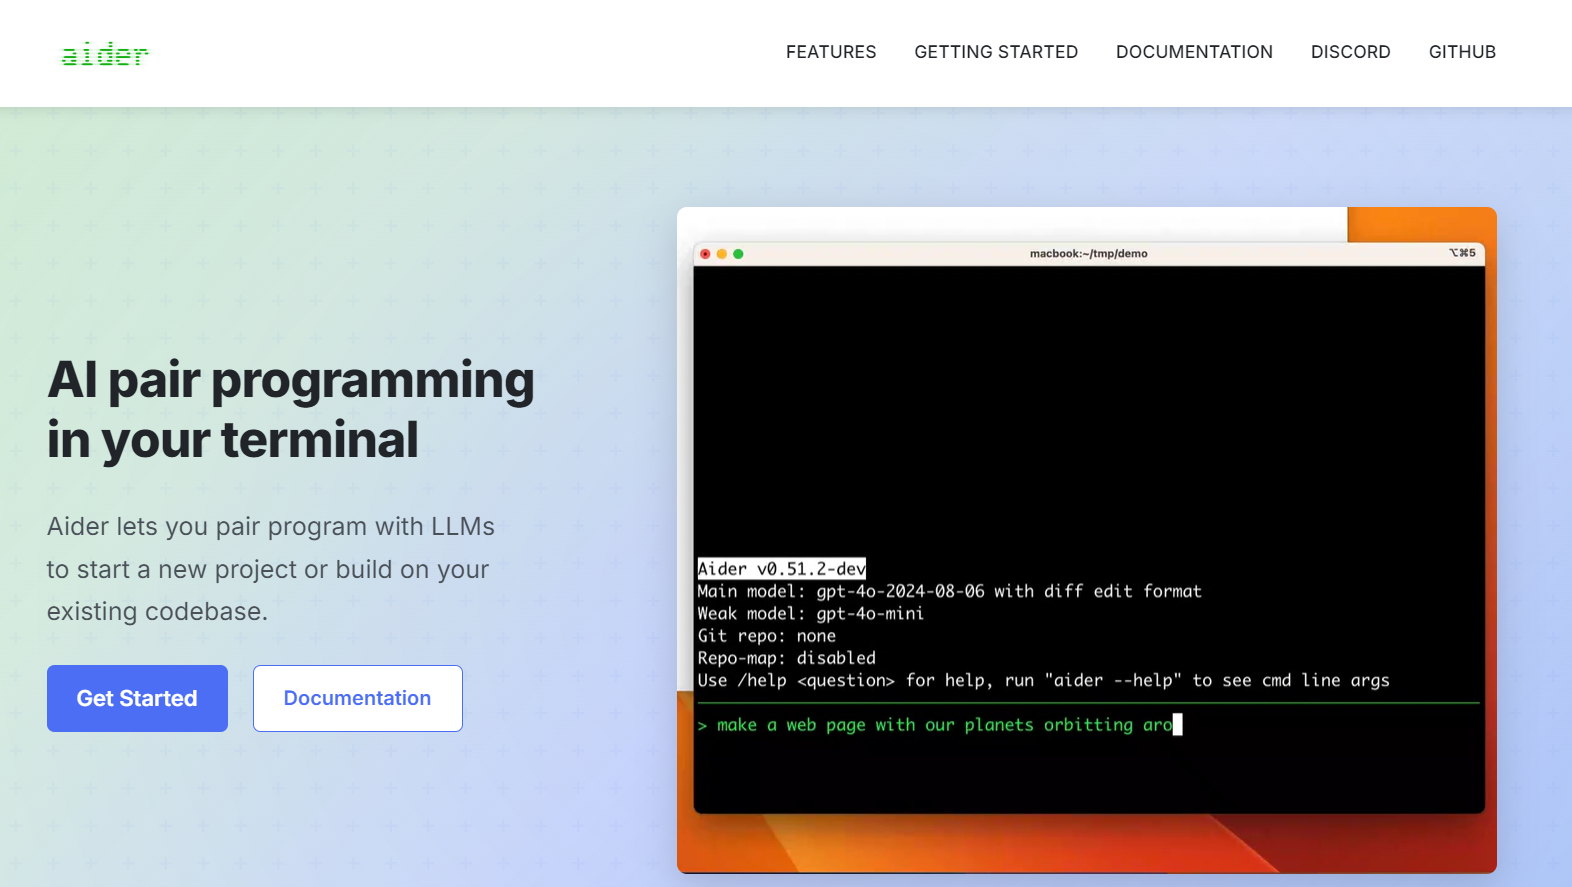Screen dimensions: 1572x887
Task: Click the Repo-map: disabled terminal line
Action: click(x=786, y=658)
